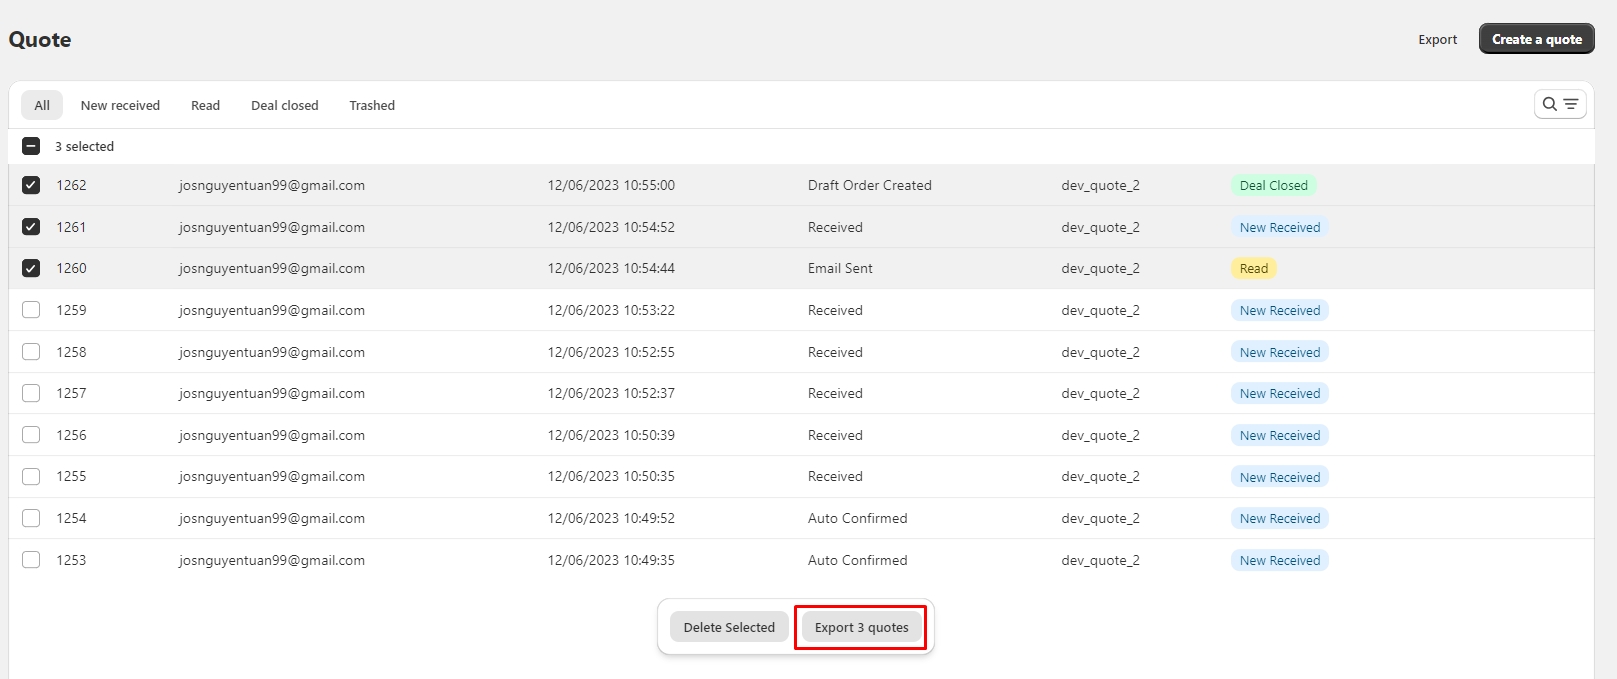Image resolution: width=1617 pixels, height=679 pixels.
Task: Open quote 1258 by clicking its ID
Action: coord(71,352)
